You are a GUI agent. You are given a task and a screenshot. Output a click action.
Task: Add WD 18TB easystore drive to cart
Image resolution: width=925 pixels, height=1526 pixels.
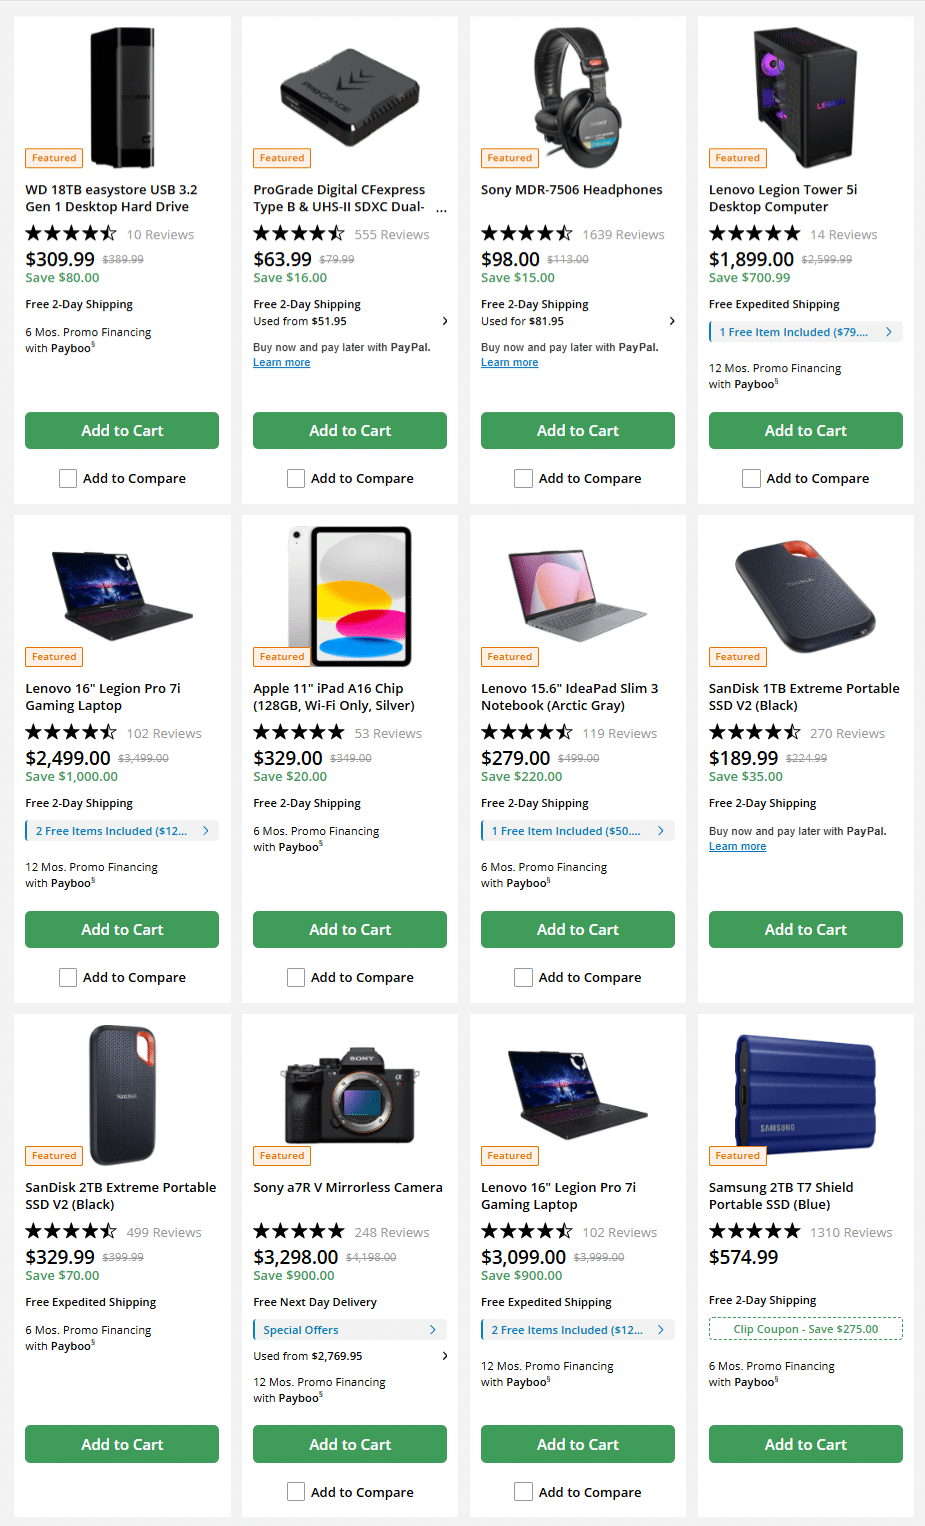pos(121,430)
